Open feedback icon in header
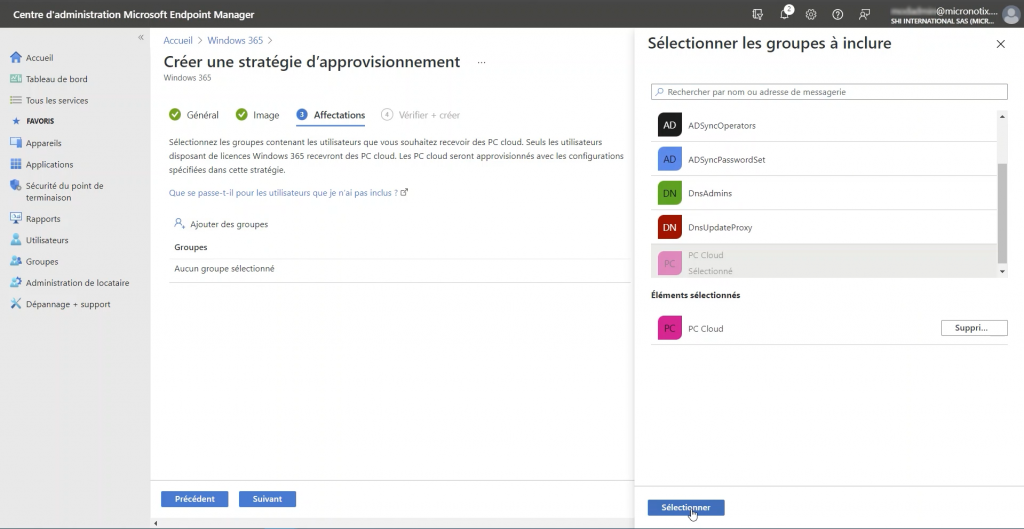 click(x=864, y=14)
